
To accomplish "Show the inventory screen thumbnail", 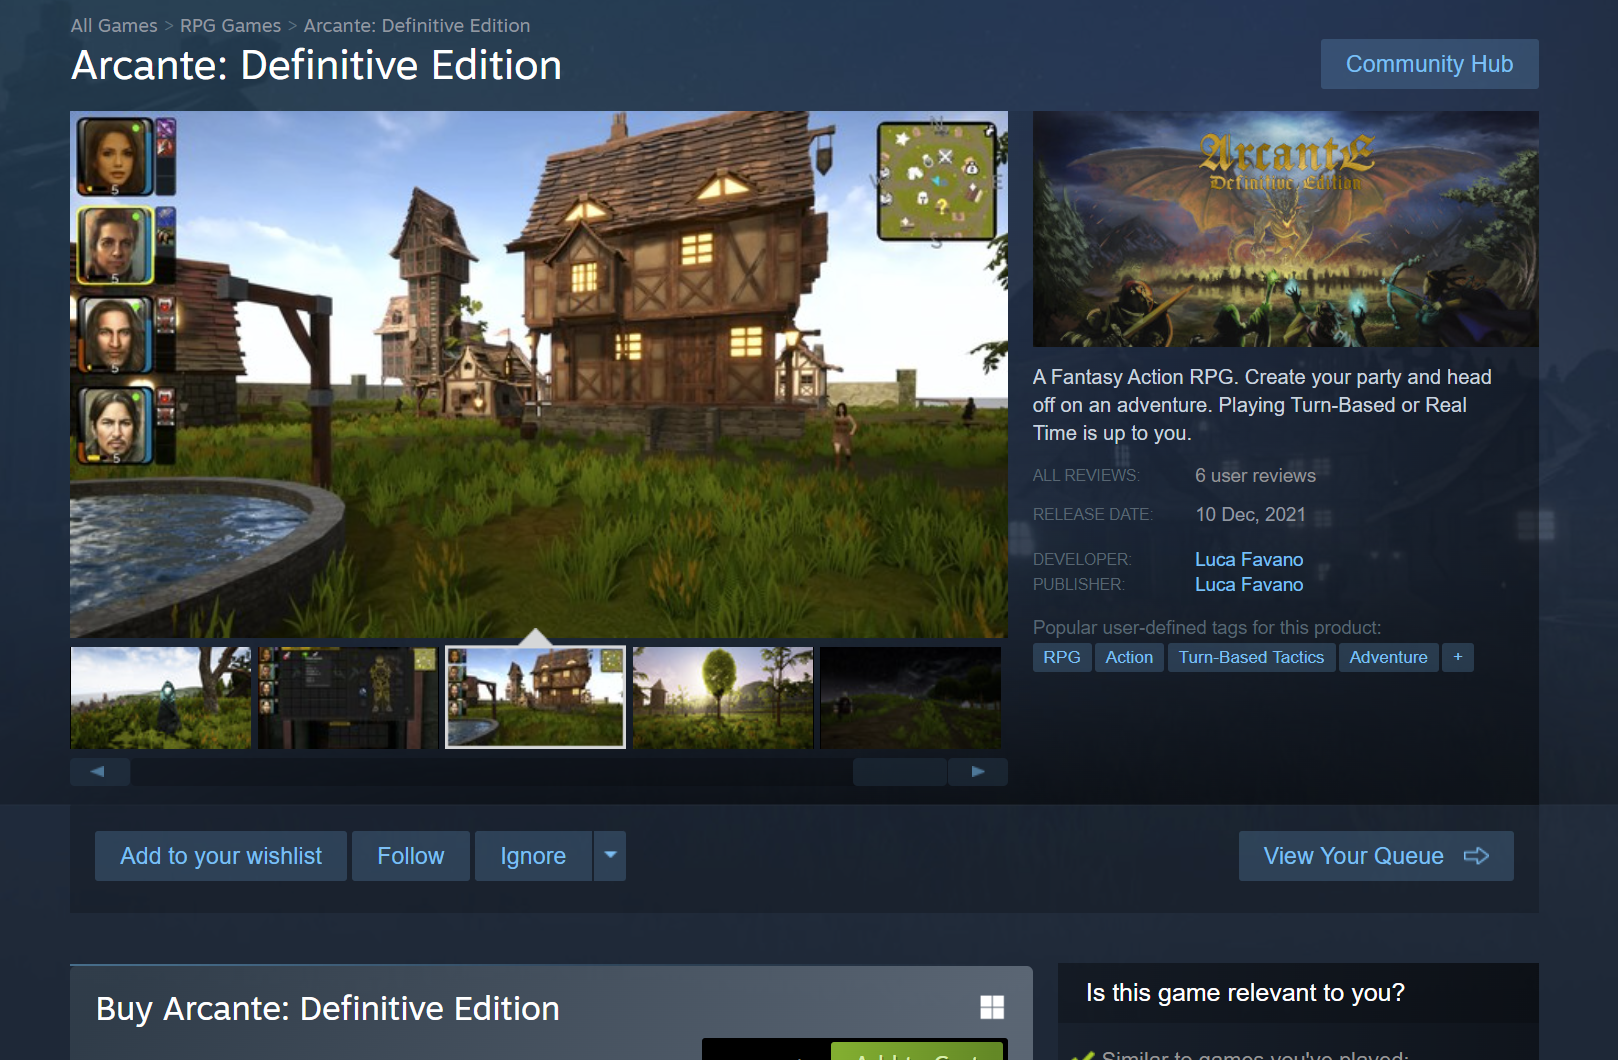I will coord(348,698).
